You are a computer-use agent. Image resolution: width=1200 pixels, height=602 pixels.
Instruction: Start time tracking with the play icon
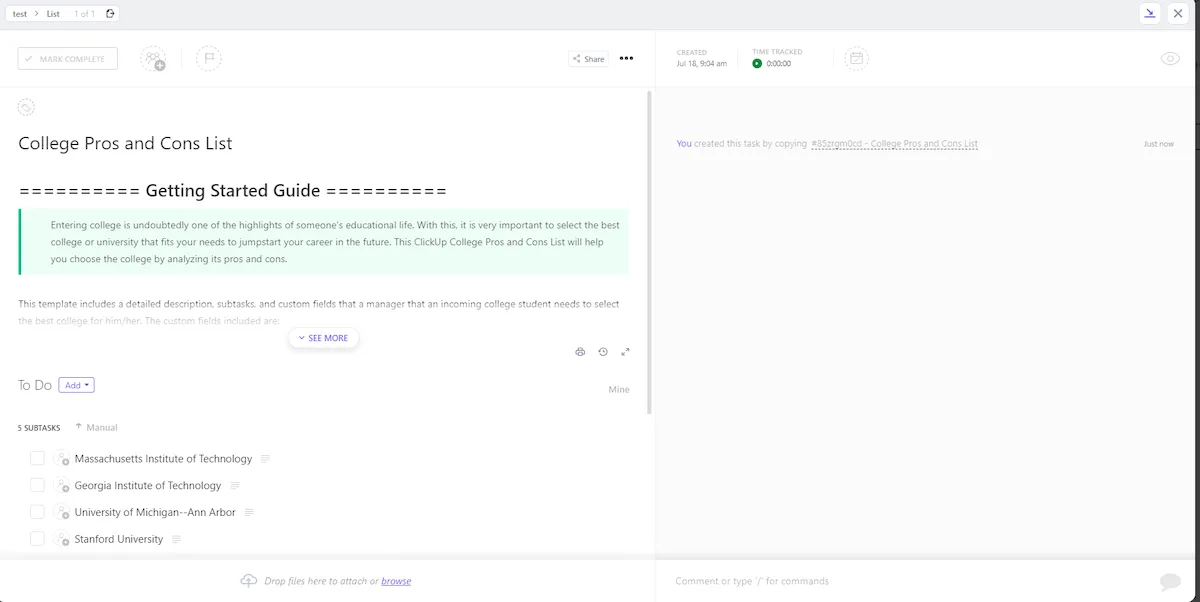pyautogui.click(x=757, y=63)
